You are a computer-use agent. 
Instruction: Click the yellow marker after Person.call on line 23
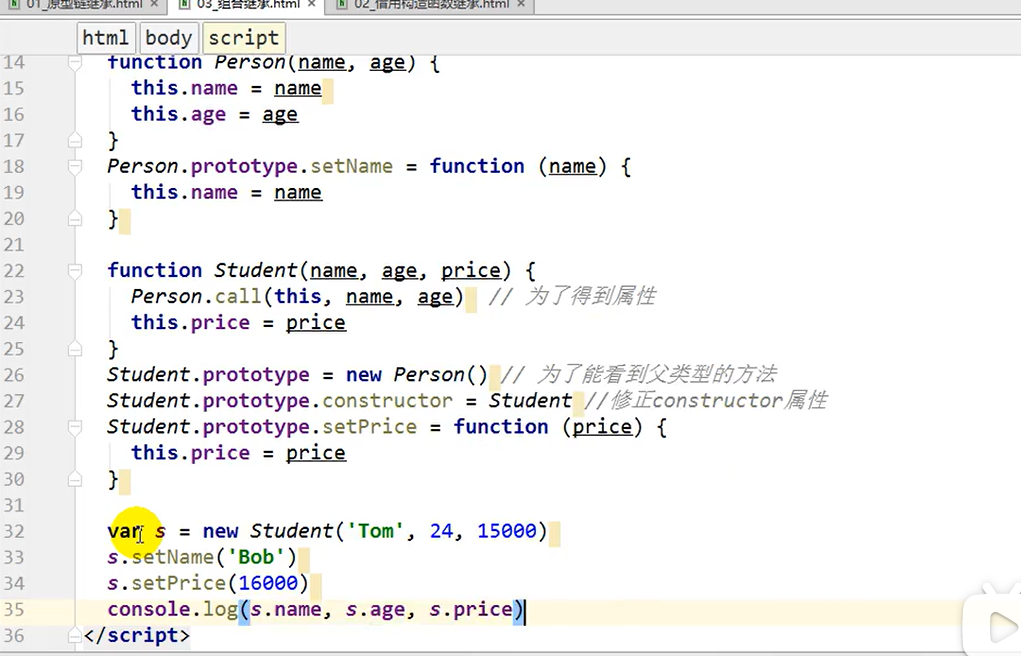tap(471, 297)
